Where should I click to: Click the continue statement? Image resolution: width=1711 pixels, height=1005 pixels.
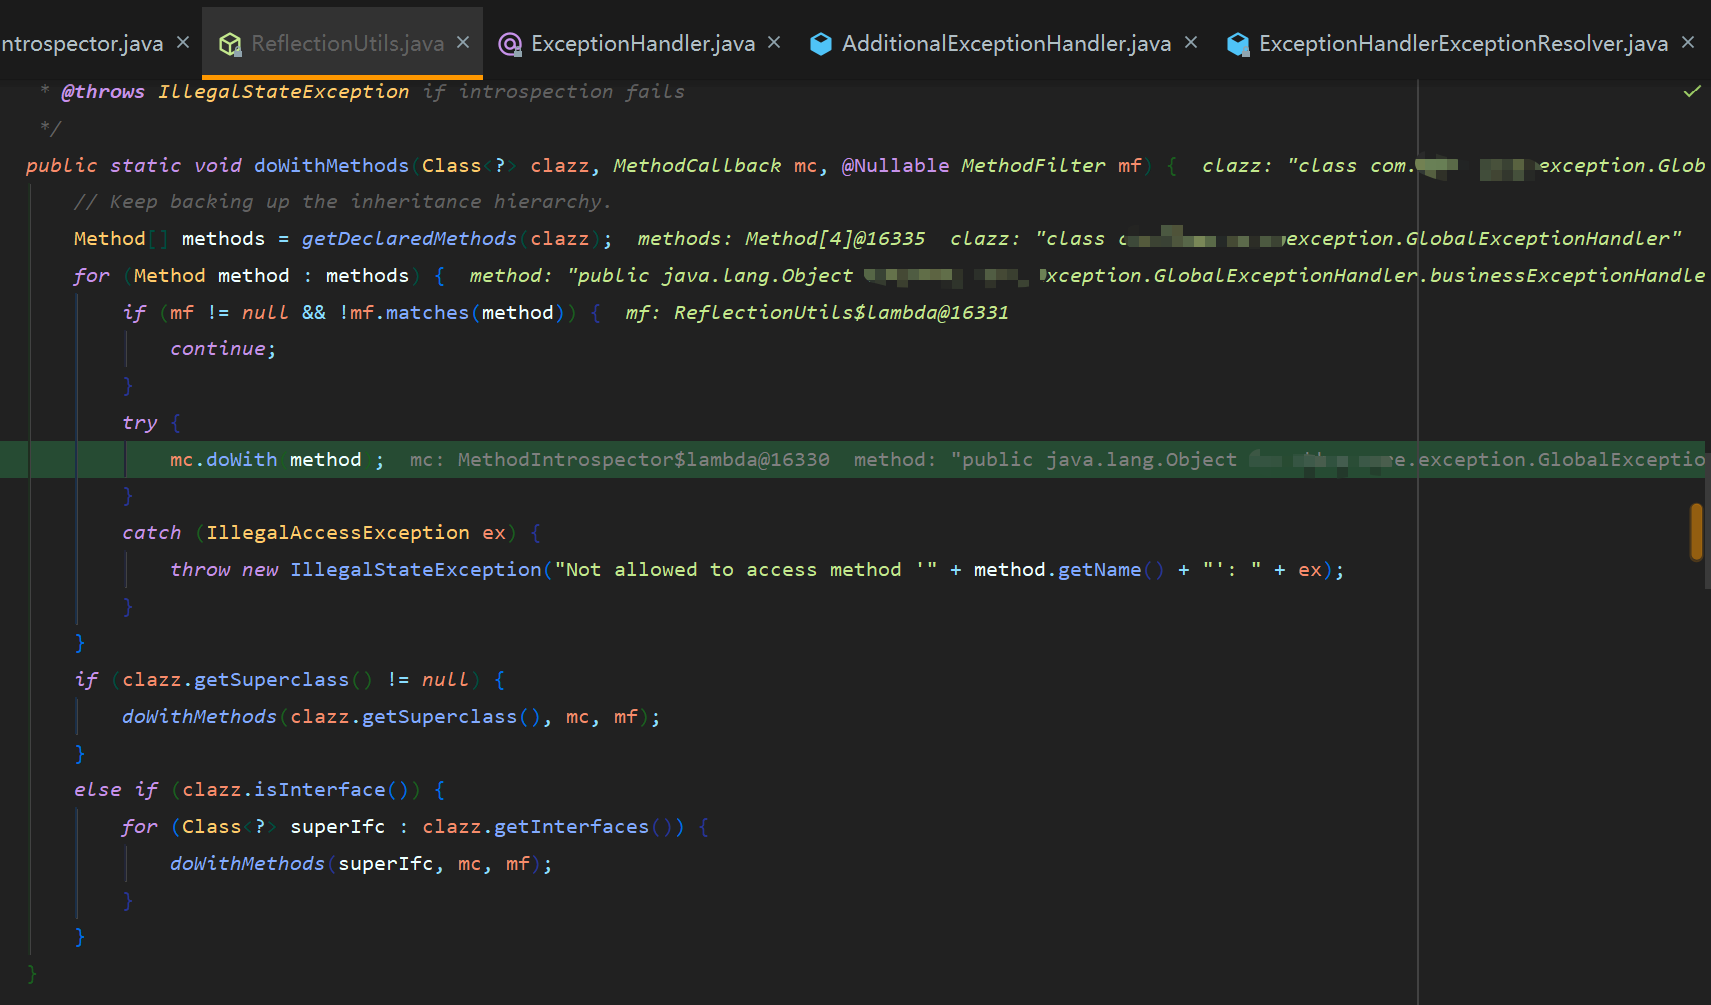[223, 348]
